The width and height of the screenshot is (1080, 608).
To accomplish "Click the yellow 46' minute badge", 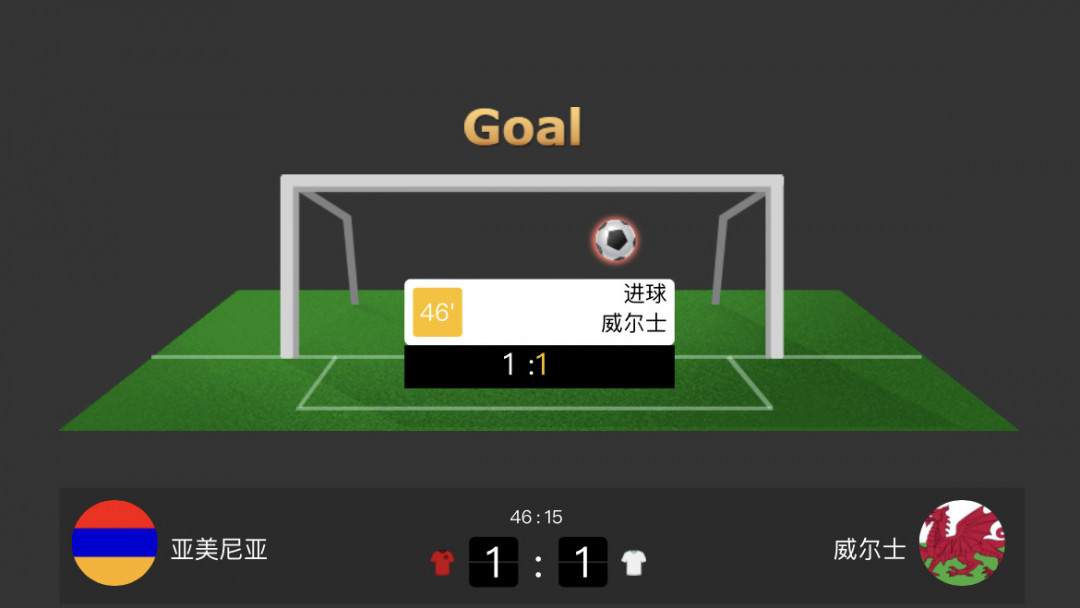I will point(437,312).
